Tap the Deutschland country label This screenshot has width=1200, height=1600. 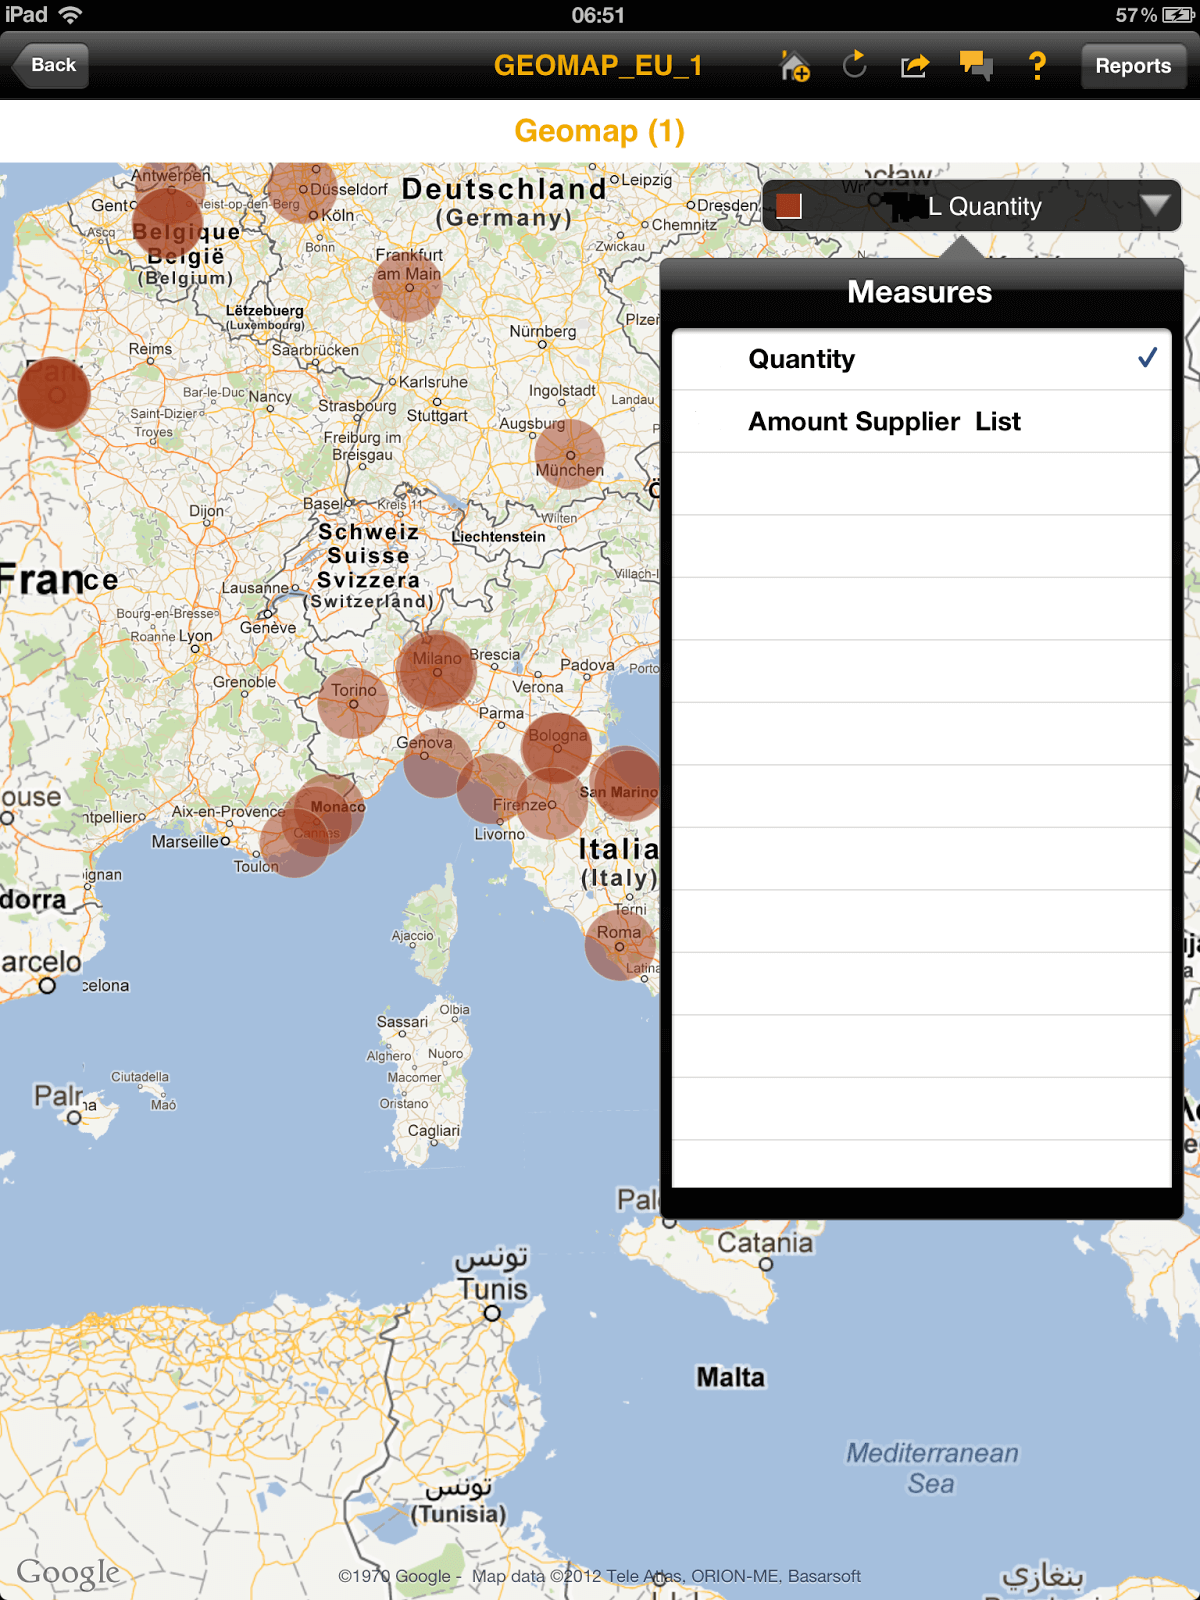[x=504, y=189]
